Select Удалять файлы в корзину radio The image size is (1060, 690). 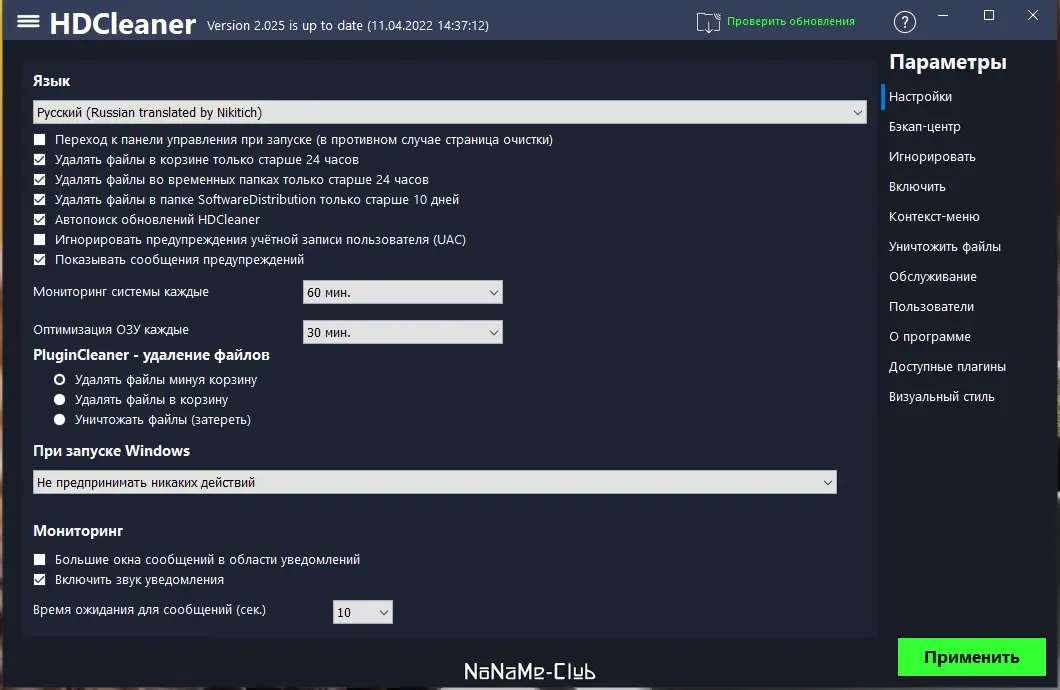coord(59,399)
